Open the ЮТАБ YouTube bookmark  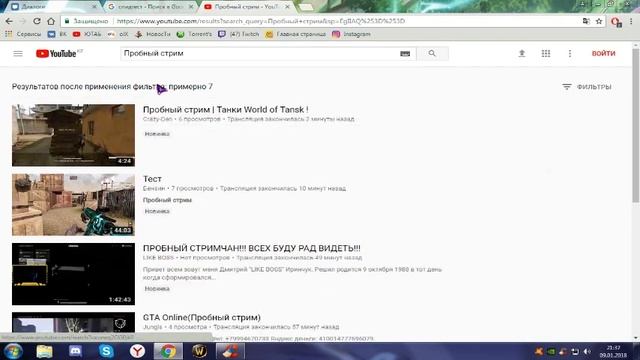(x=87, y=34)
